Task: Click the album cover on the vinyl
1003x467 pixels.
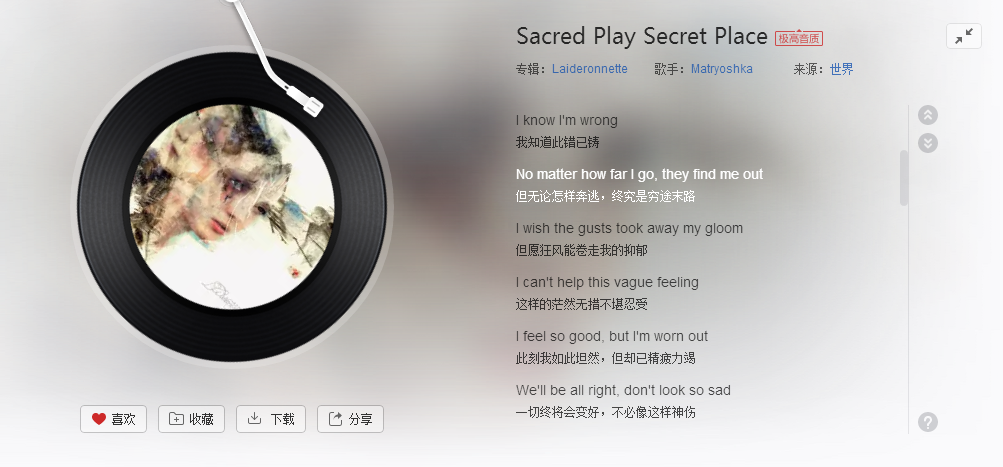Action: (232, 207)
